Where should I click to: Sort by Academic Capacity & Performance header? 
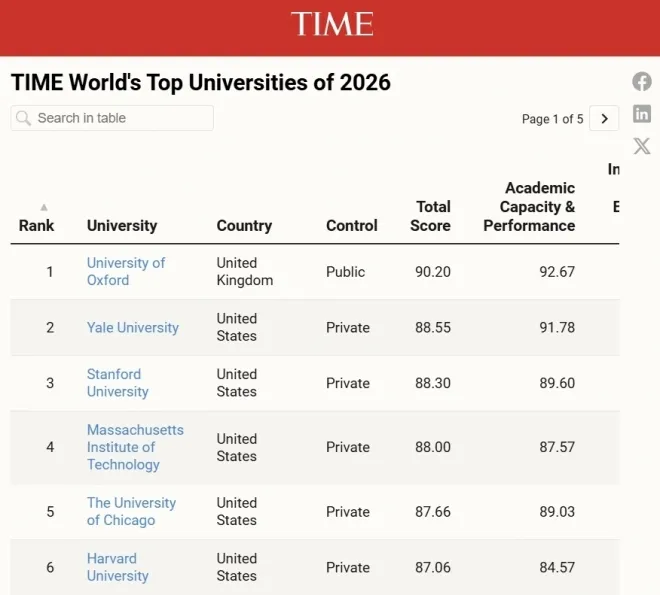529,207
